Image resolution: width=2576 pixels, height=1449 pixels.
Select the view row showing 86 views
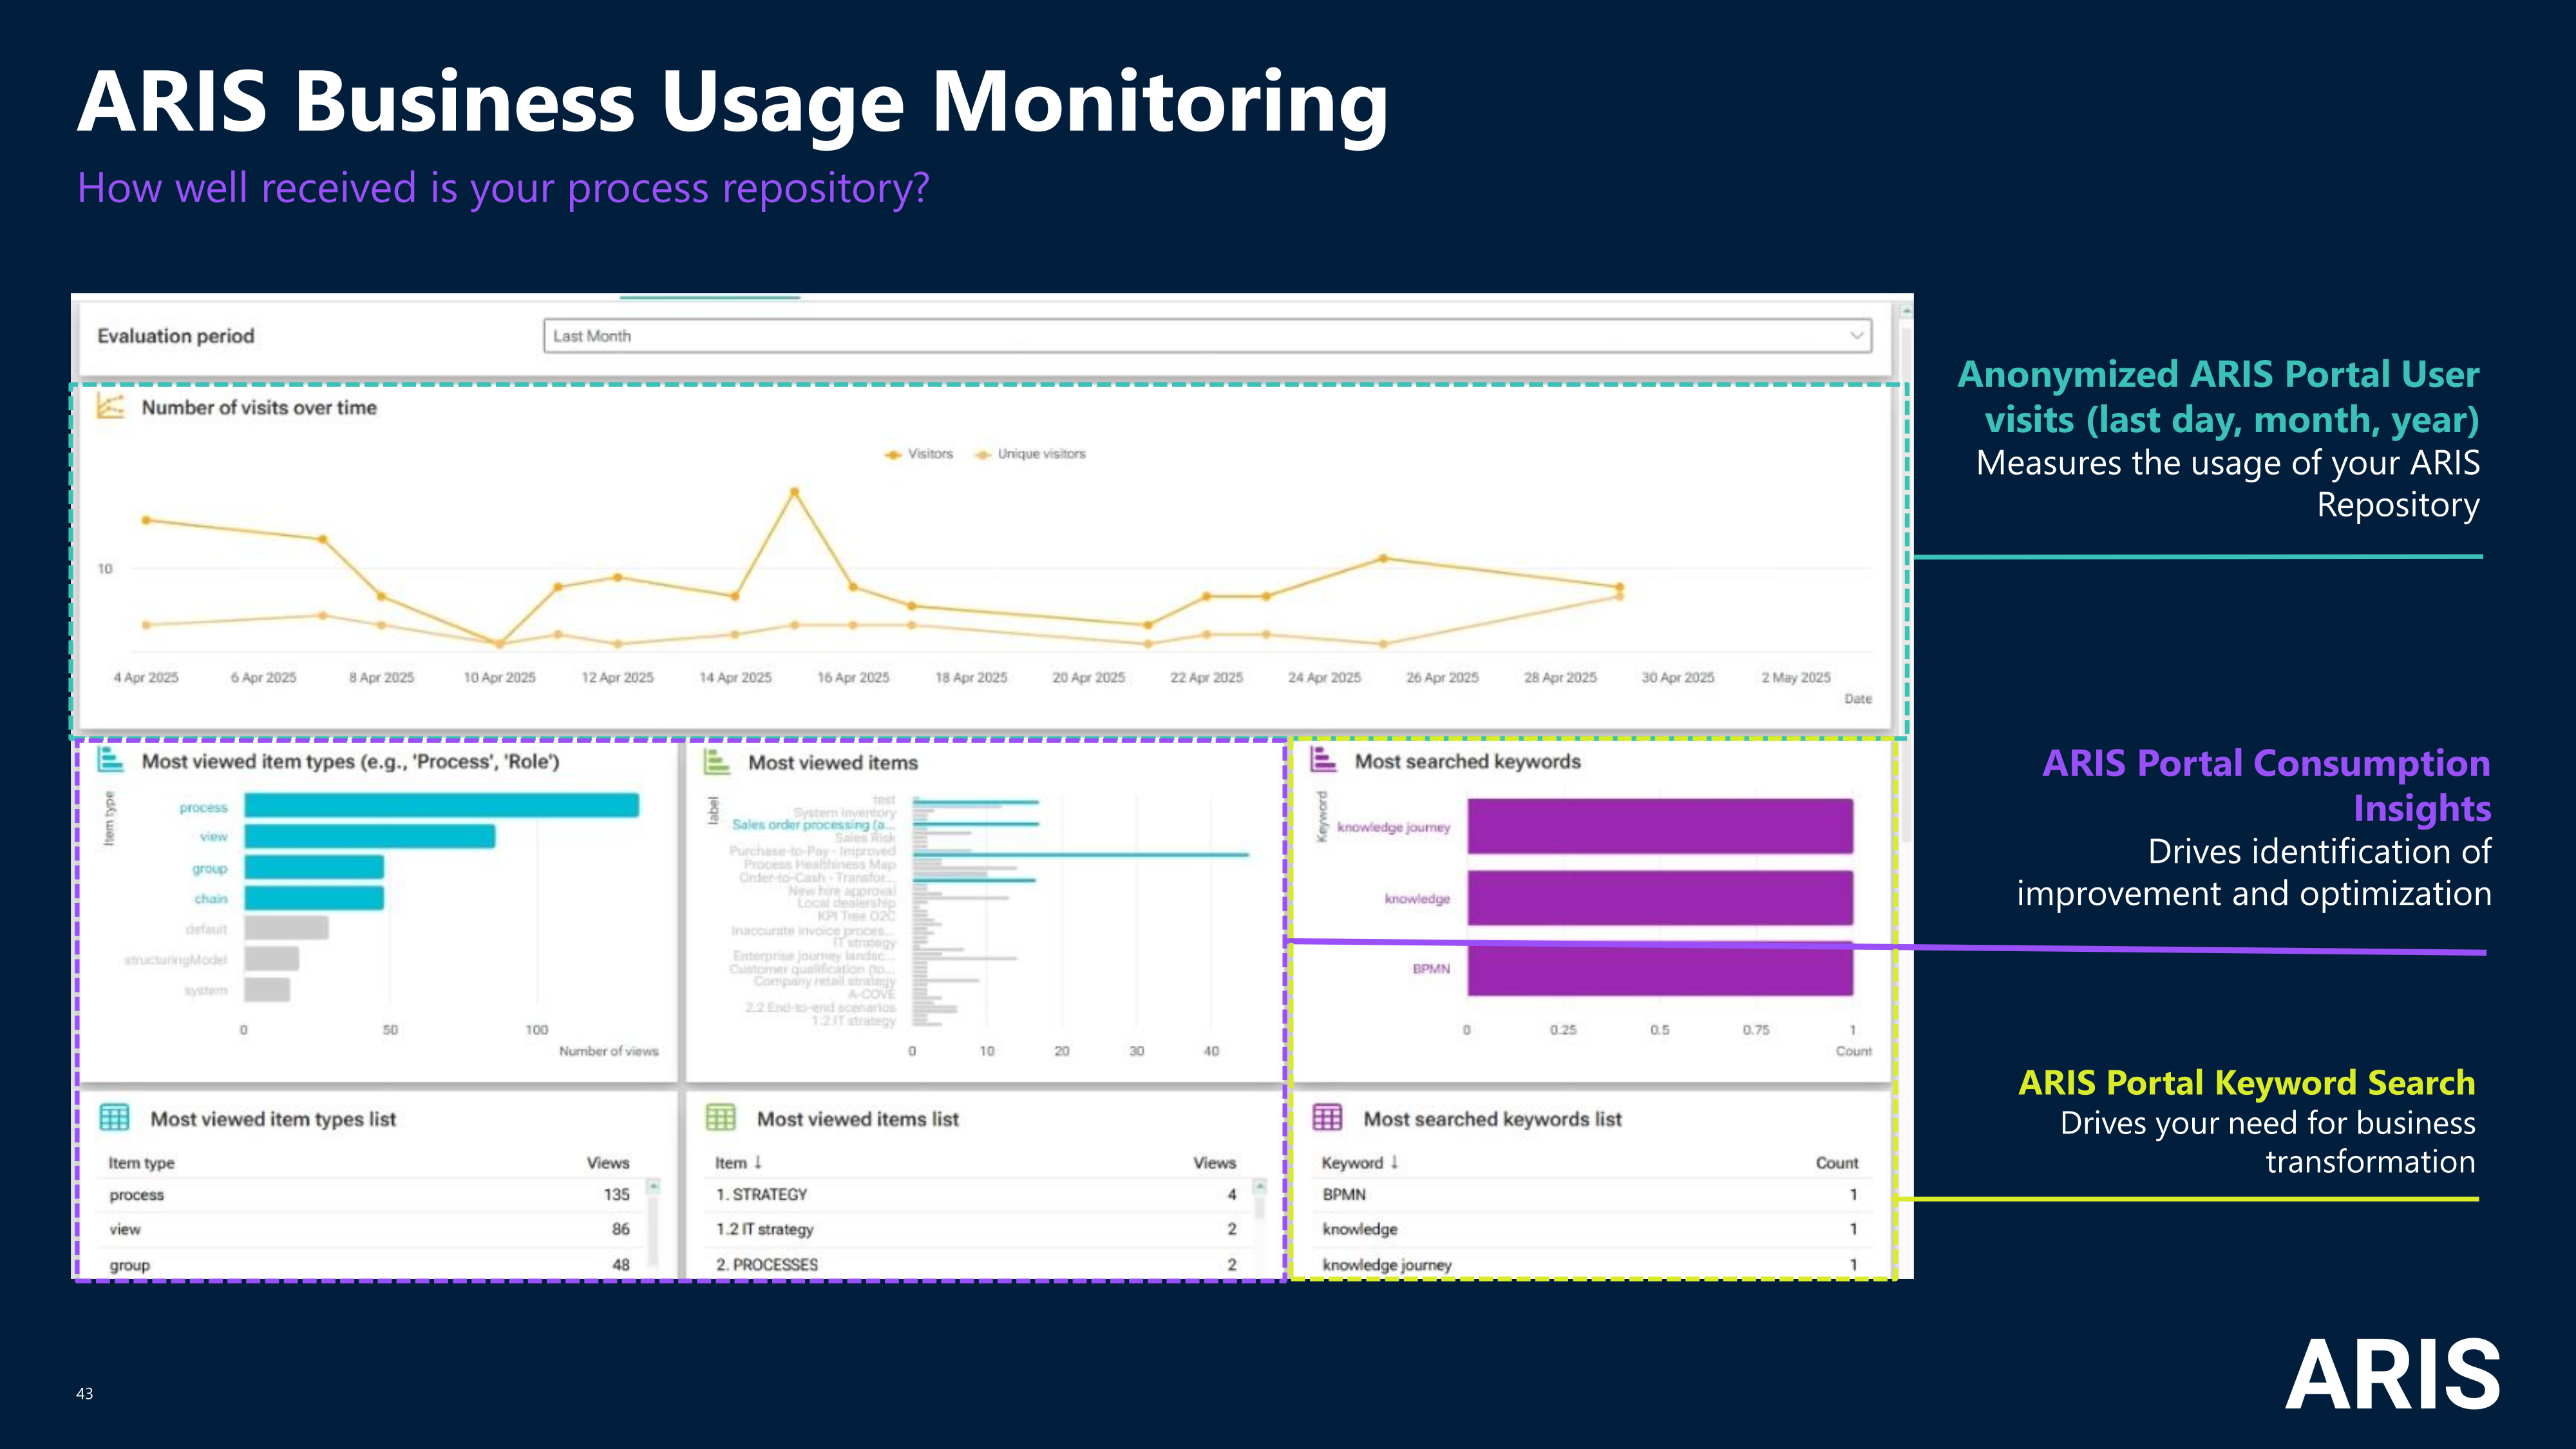370,1230
